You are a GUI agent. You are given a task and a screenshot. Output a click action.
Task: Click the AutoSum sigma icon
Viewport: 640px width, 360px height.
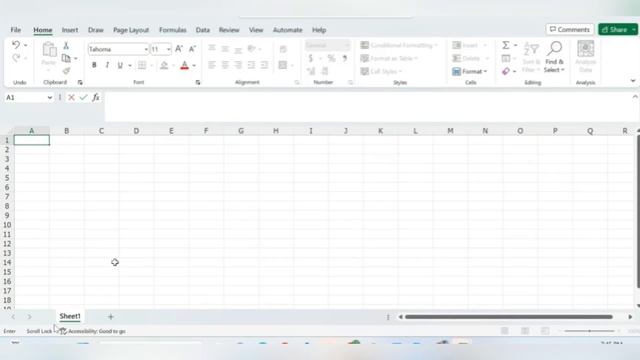coord(506,45)
